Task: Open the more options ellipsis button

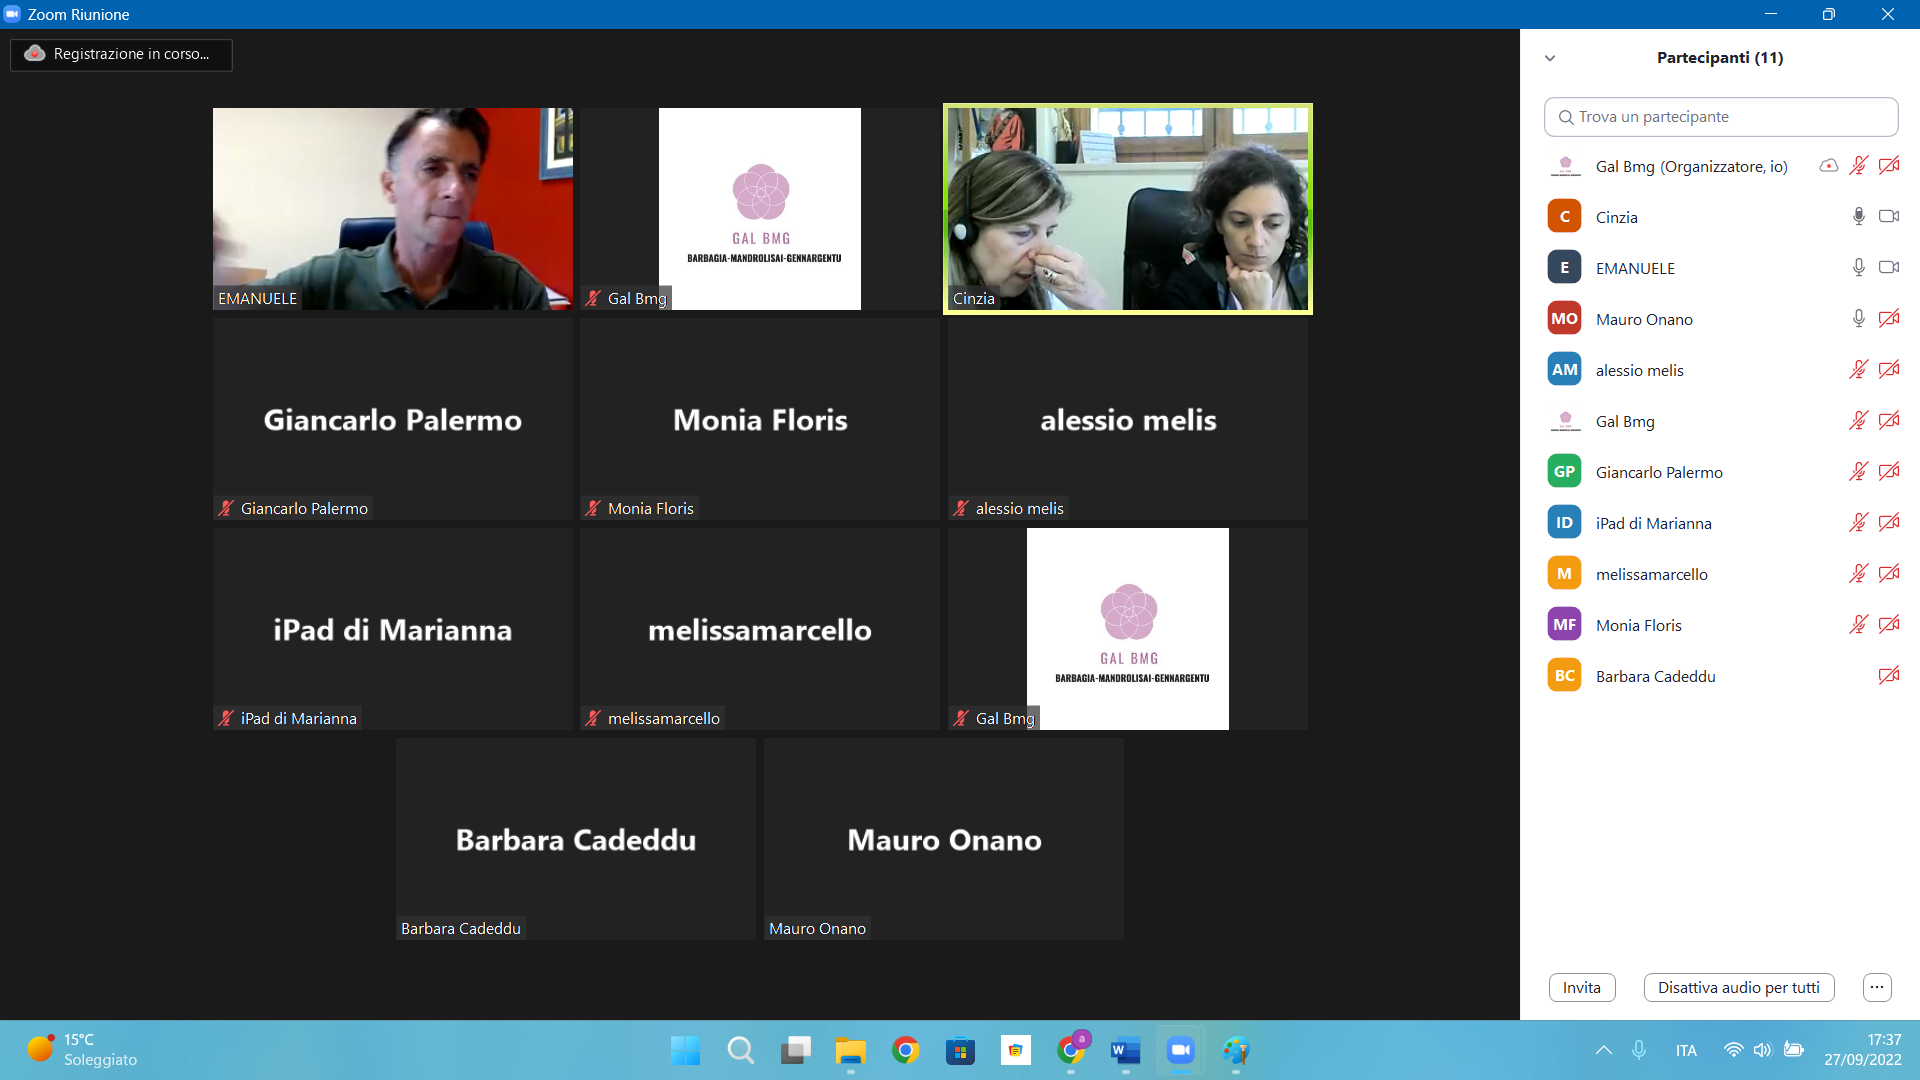Action: [1877, 987]
